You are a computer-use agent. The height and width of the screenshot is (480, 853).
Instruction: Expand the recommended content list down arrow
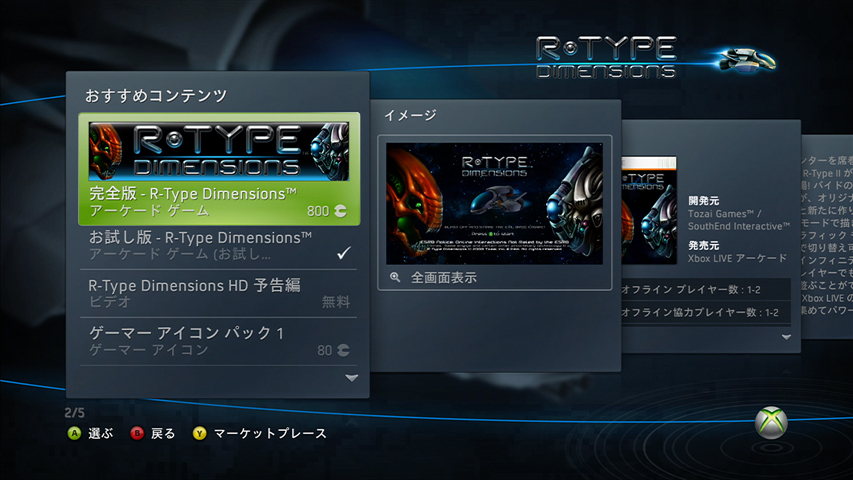pos(351,378)
